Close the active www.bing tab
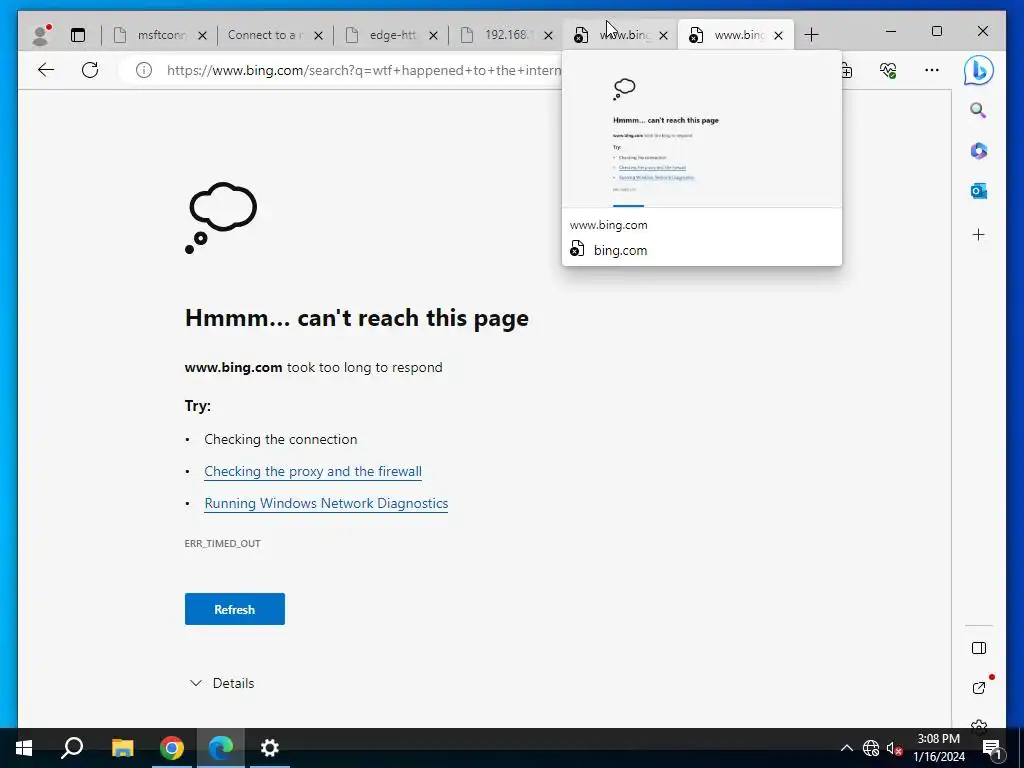This screenshot has height=768, width=1024. 778,36
